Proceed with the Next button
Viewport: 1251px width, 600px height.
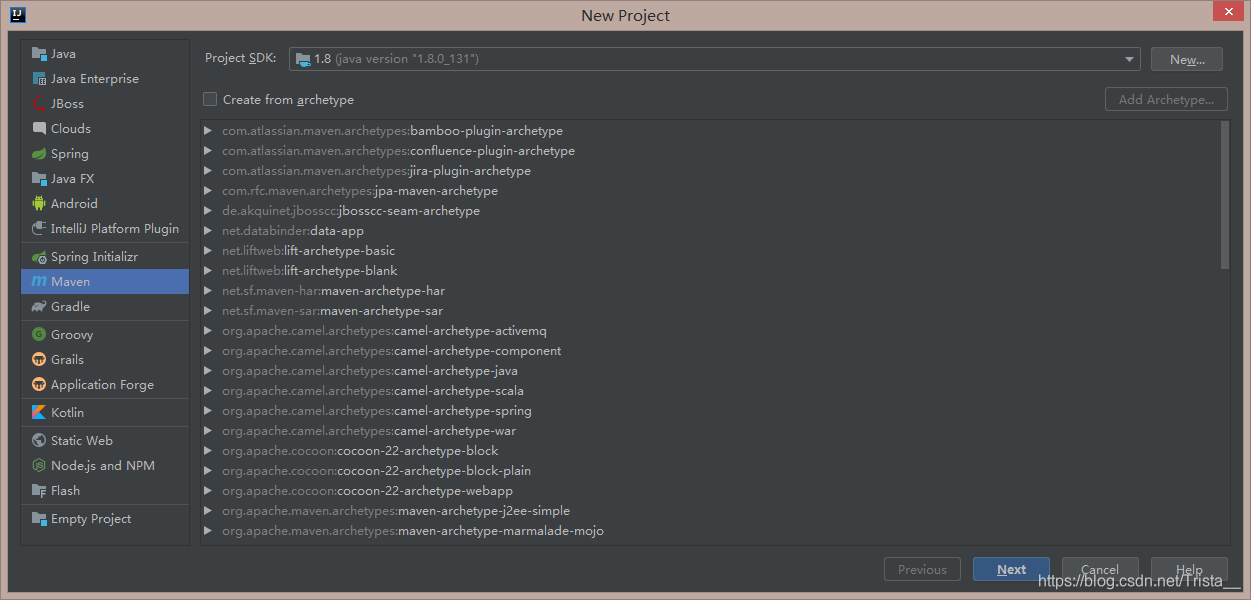[1011, 569]
